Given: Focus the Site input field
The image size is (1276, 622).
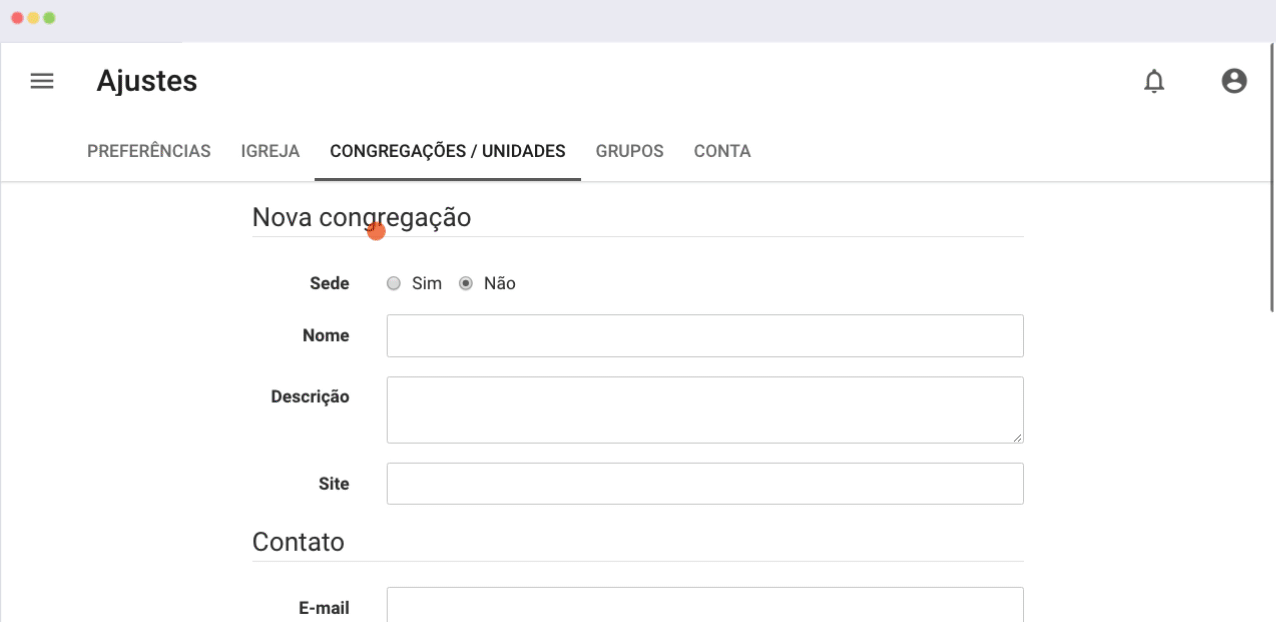Looking at the screenshot, I should (705, 484).
